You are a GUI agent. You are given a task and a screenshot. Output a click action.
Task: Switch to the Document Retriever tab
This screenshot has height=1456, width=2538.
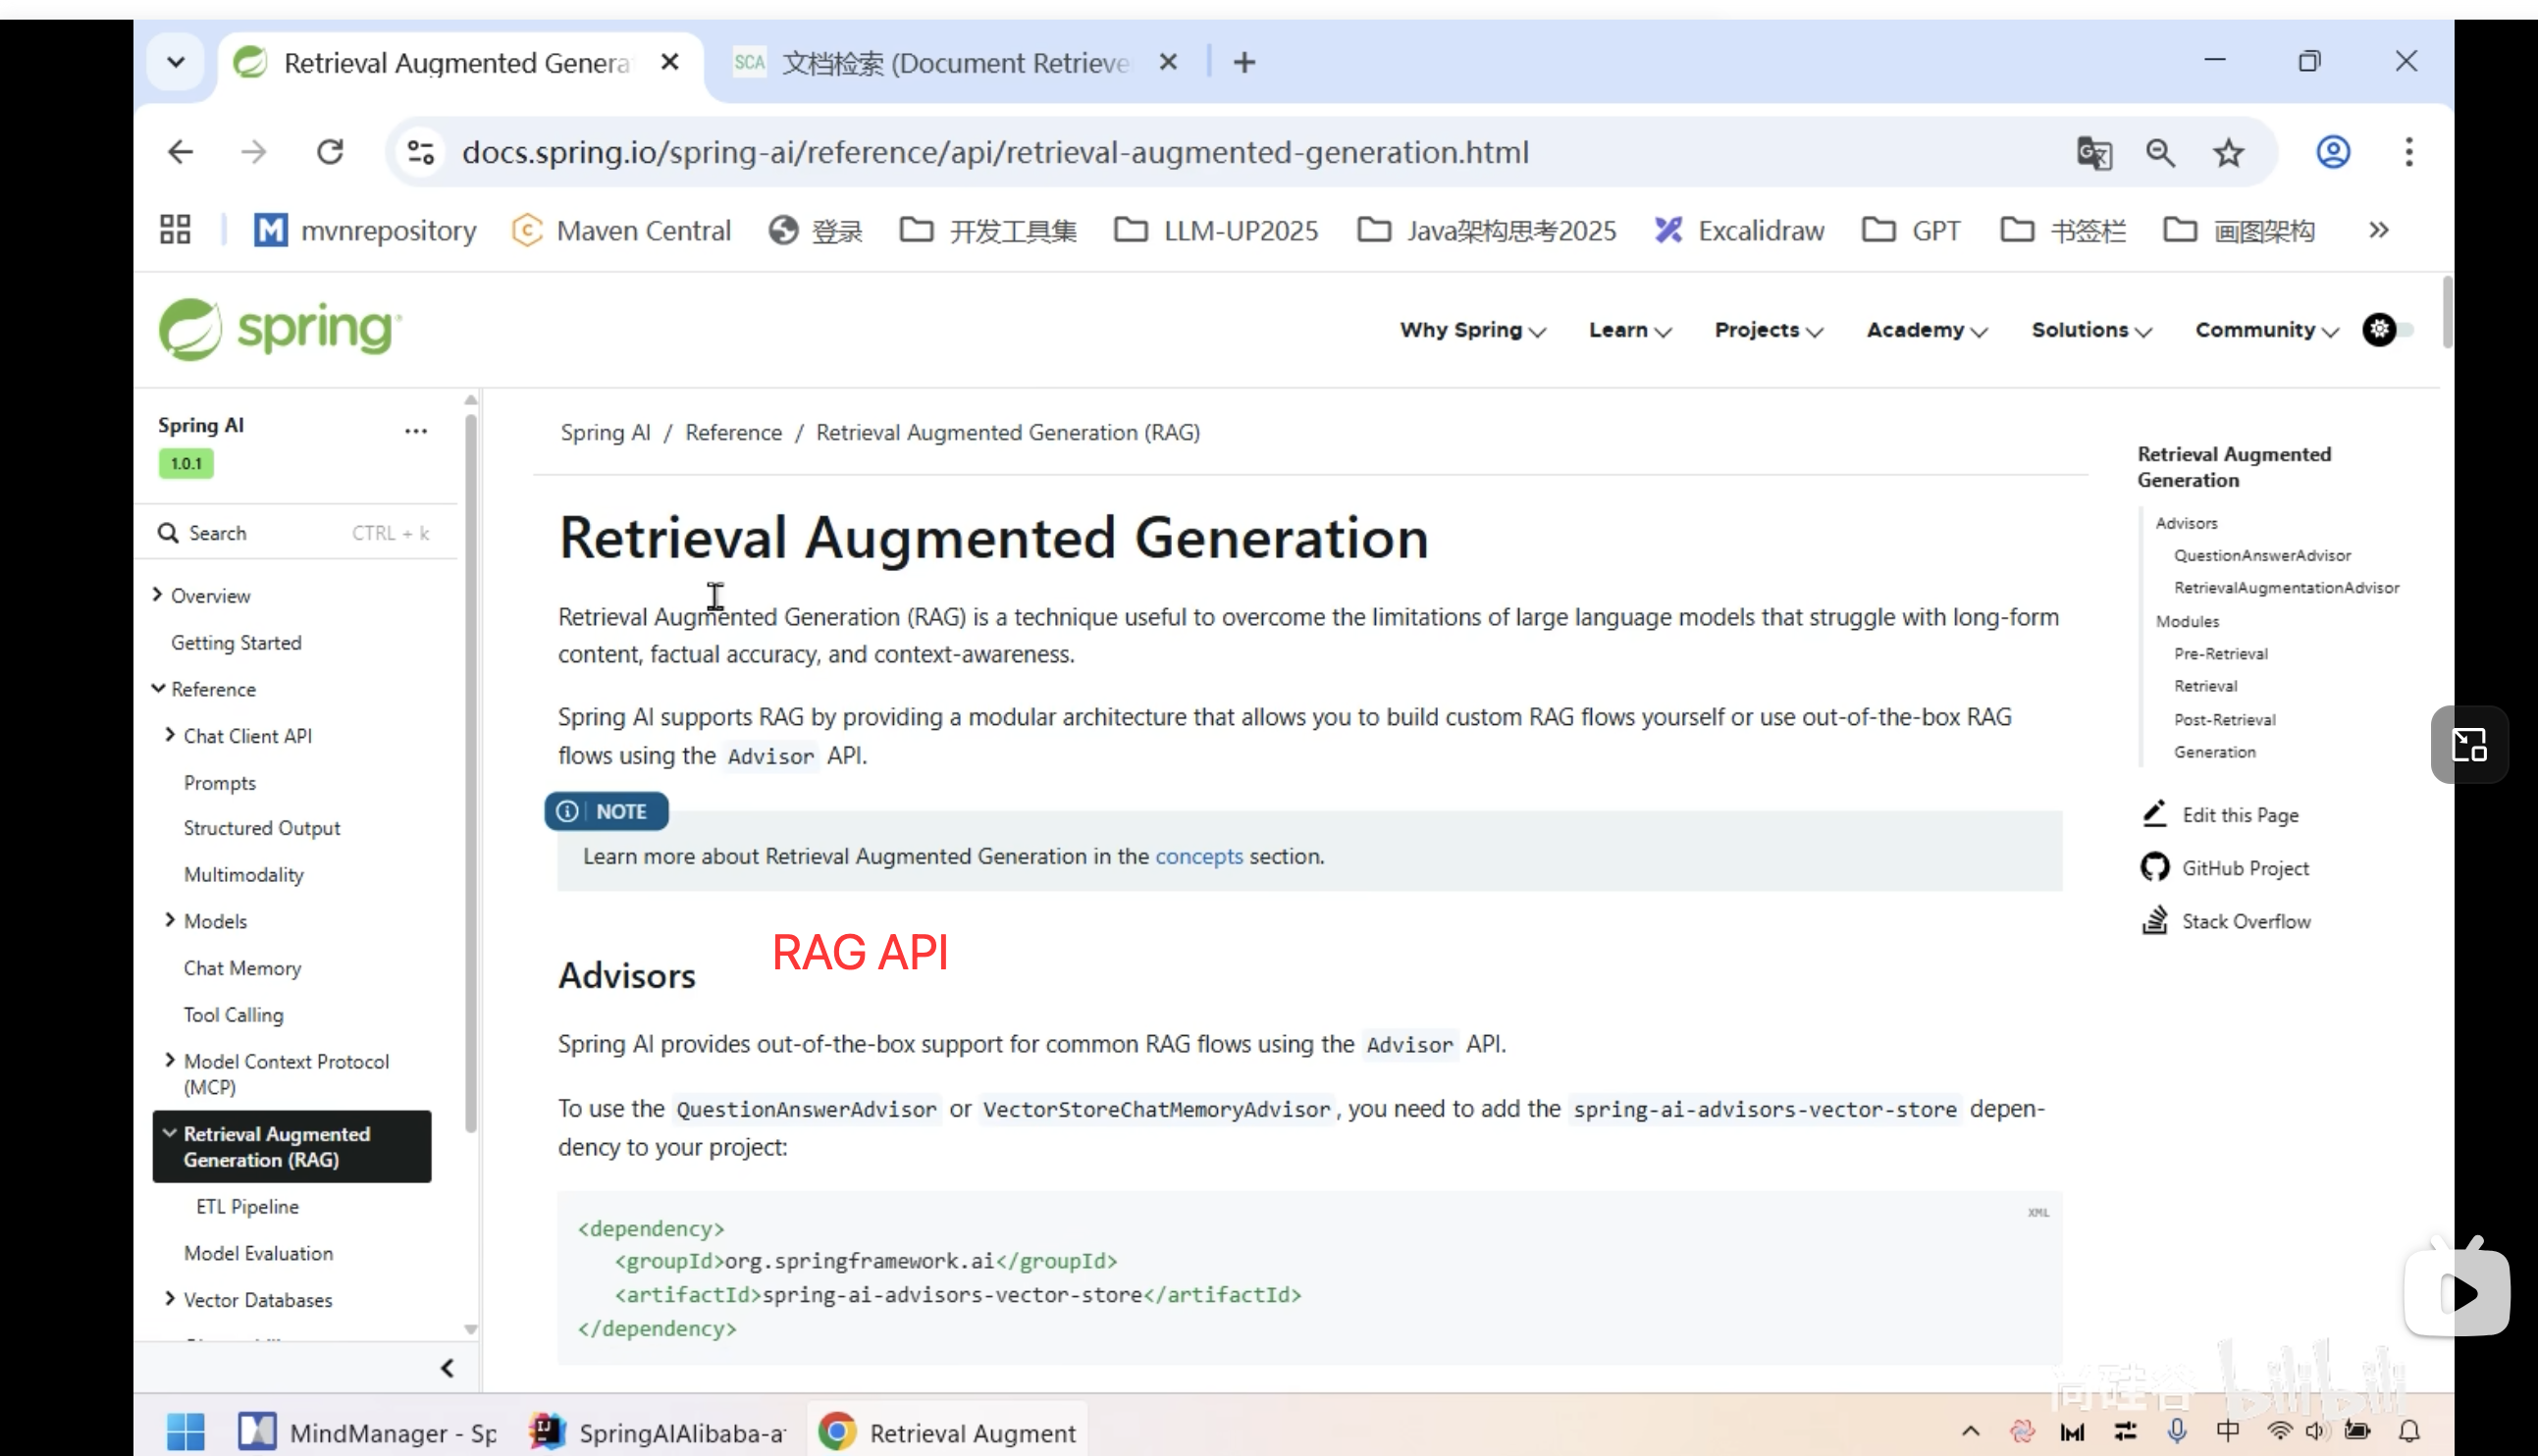(952, 63)
